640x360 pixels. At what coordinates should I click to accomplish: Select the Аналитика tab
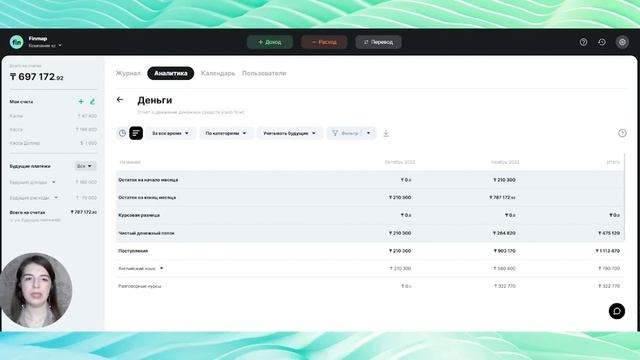click(171, 73)
